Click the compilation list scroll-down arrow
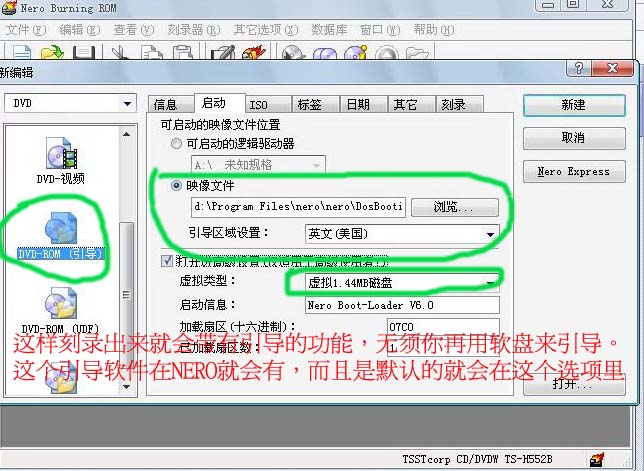This screenshot has height=471, width=644. coord(126,387)
